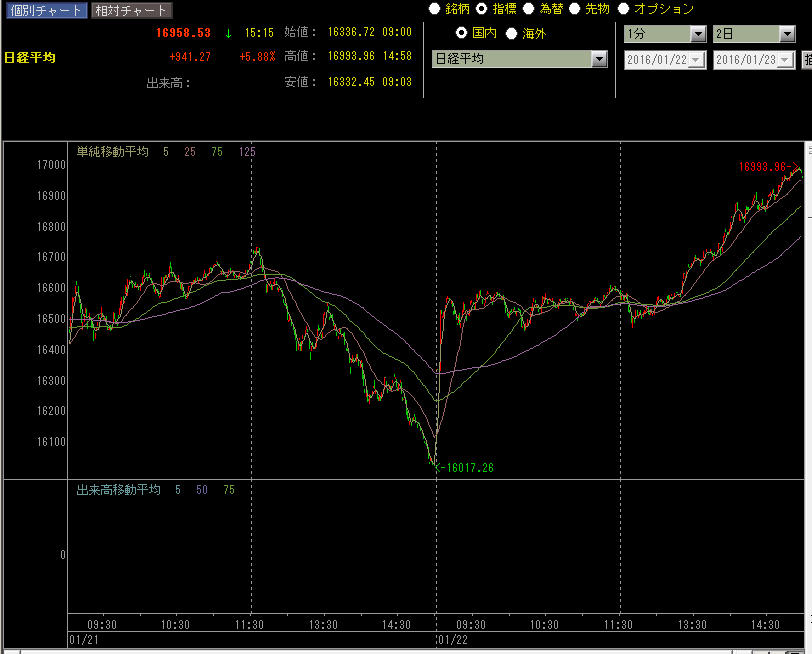
Task: Open the 2016/01/23 end date picker
Action: tap(787, 60)
